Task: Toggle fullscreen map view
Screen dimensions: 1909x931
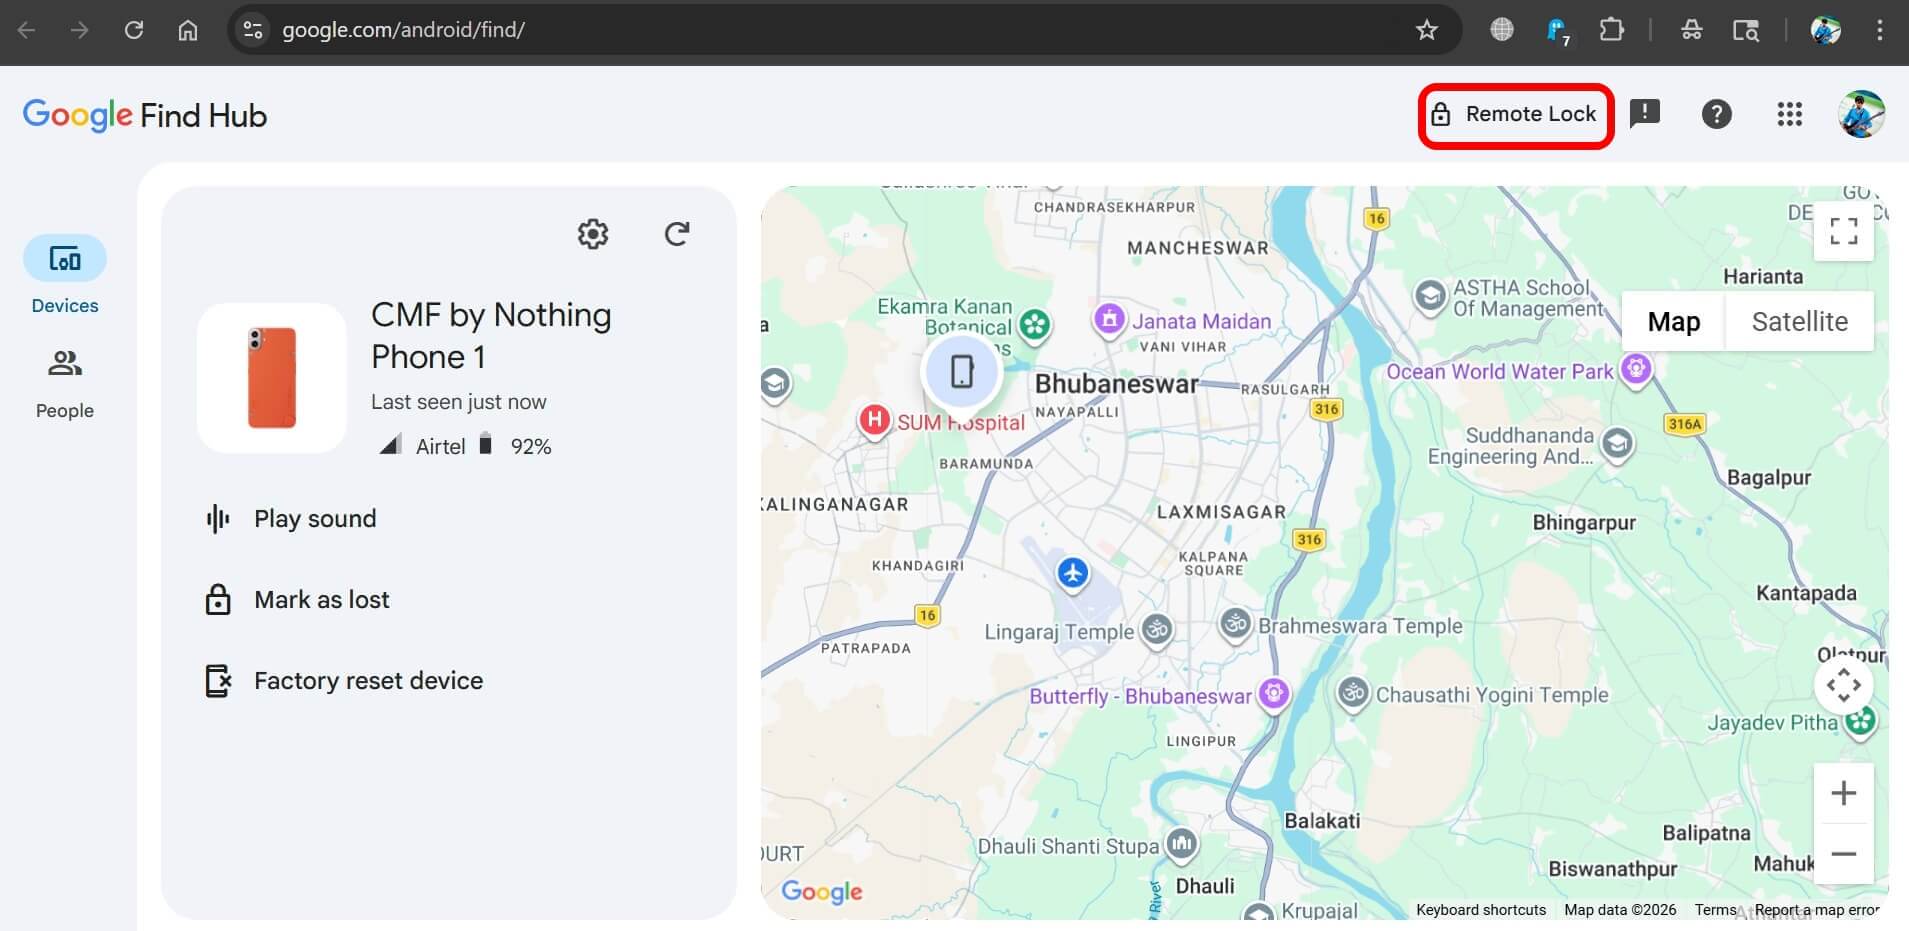Action: pos(1843,231)
